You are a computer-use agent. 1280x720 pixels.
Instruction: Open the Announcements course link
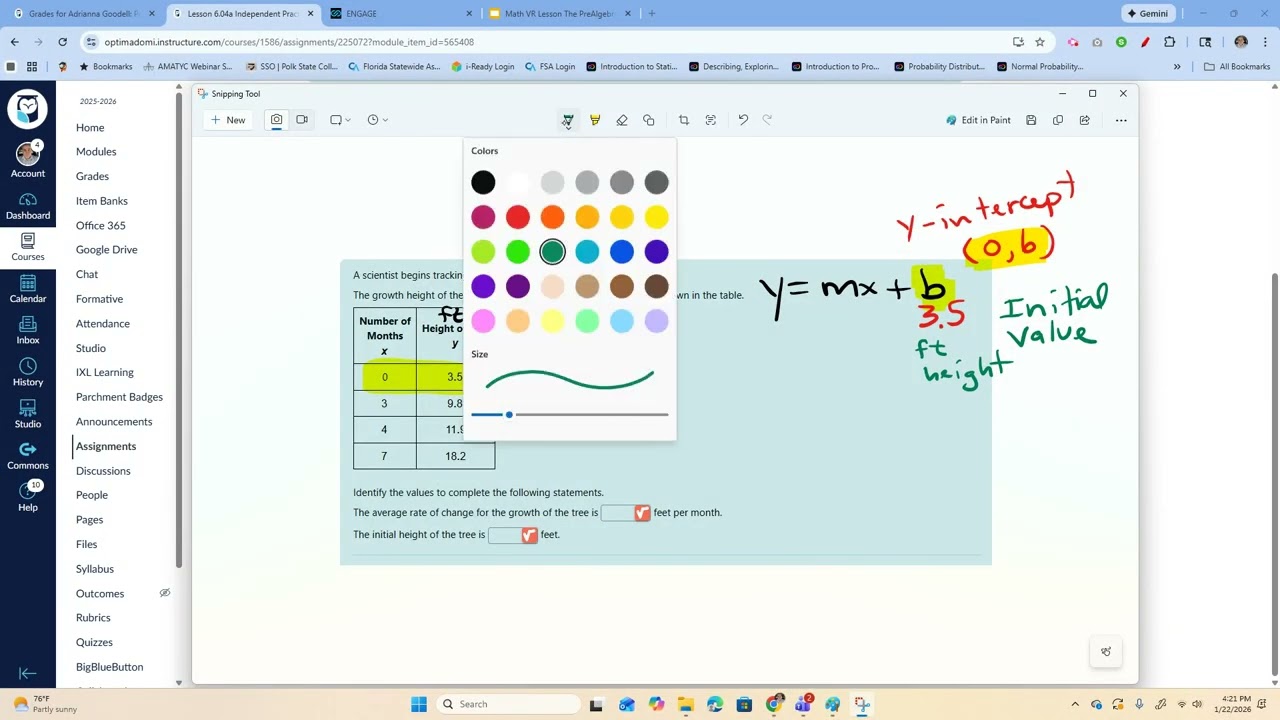coord(114,422)
